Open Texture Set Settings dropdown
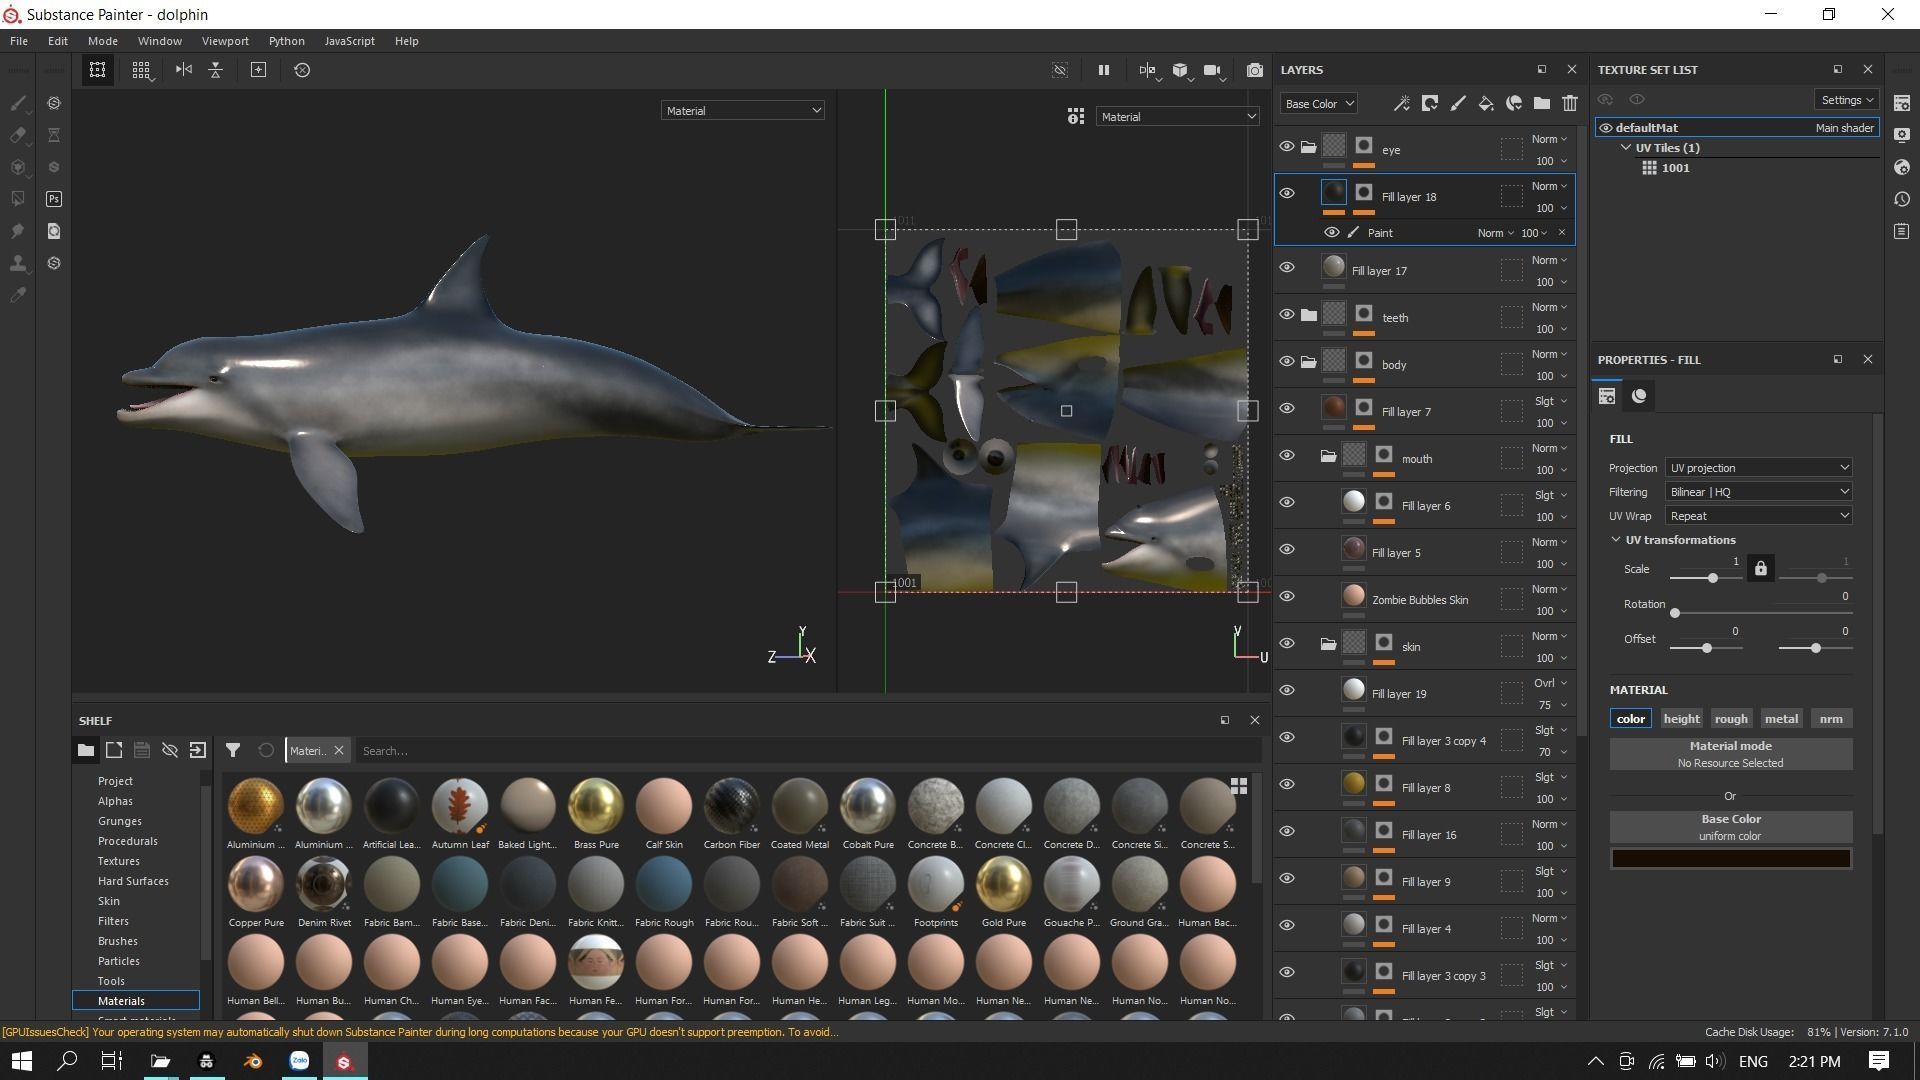The width and height of the screenshot is (1920, 1080). tap(1845, 100)
